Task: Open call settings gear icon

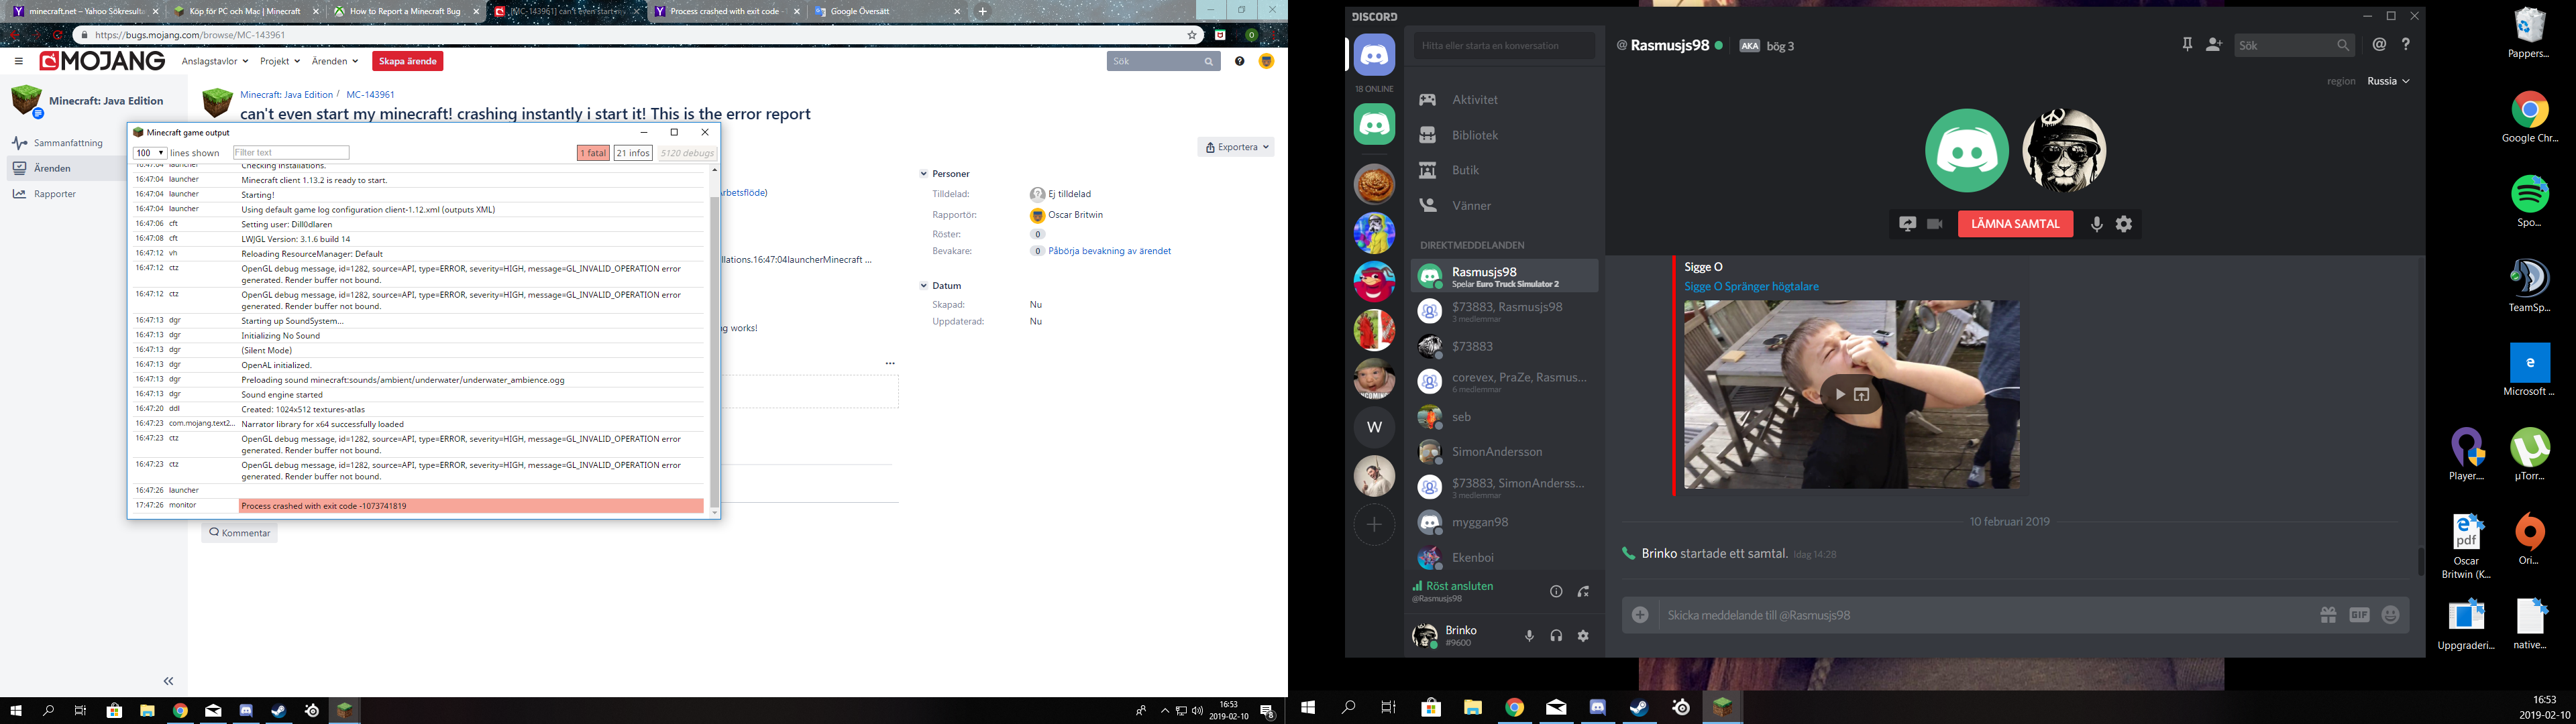Action: point(2124,224)
